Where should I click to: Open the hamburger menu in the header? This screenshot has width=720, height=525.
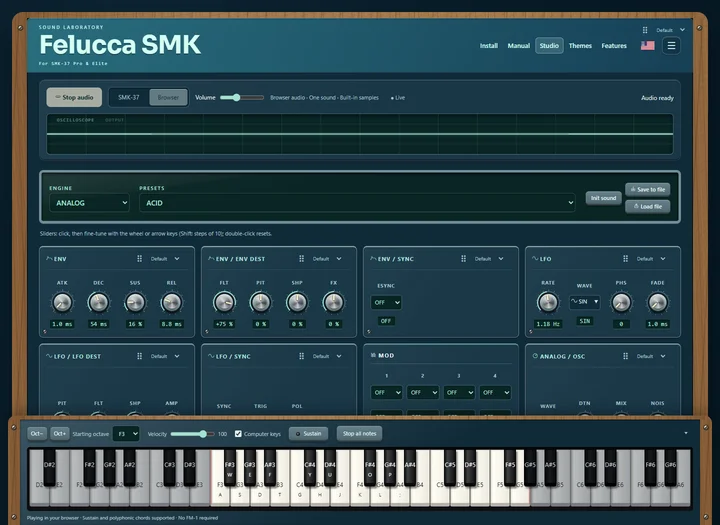coord(671,45)
